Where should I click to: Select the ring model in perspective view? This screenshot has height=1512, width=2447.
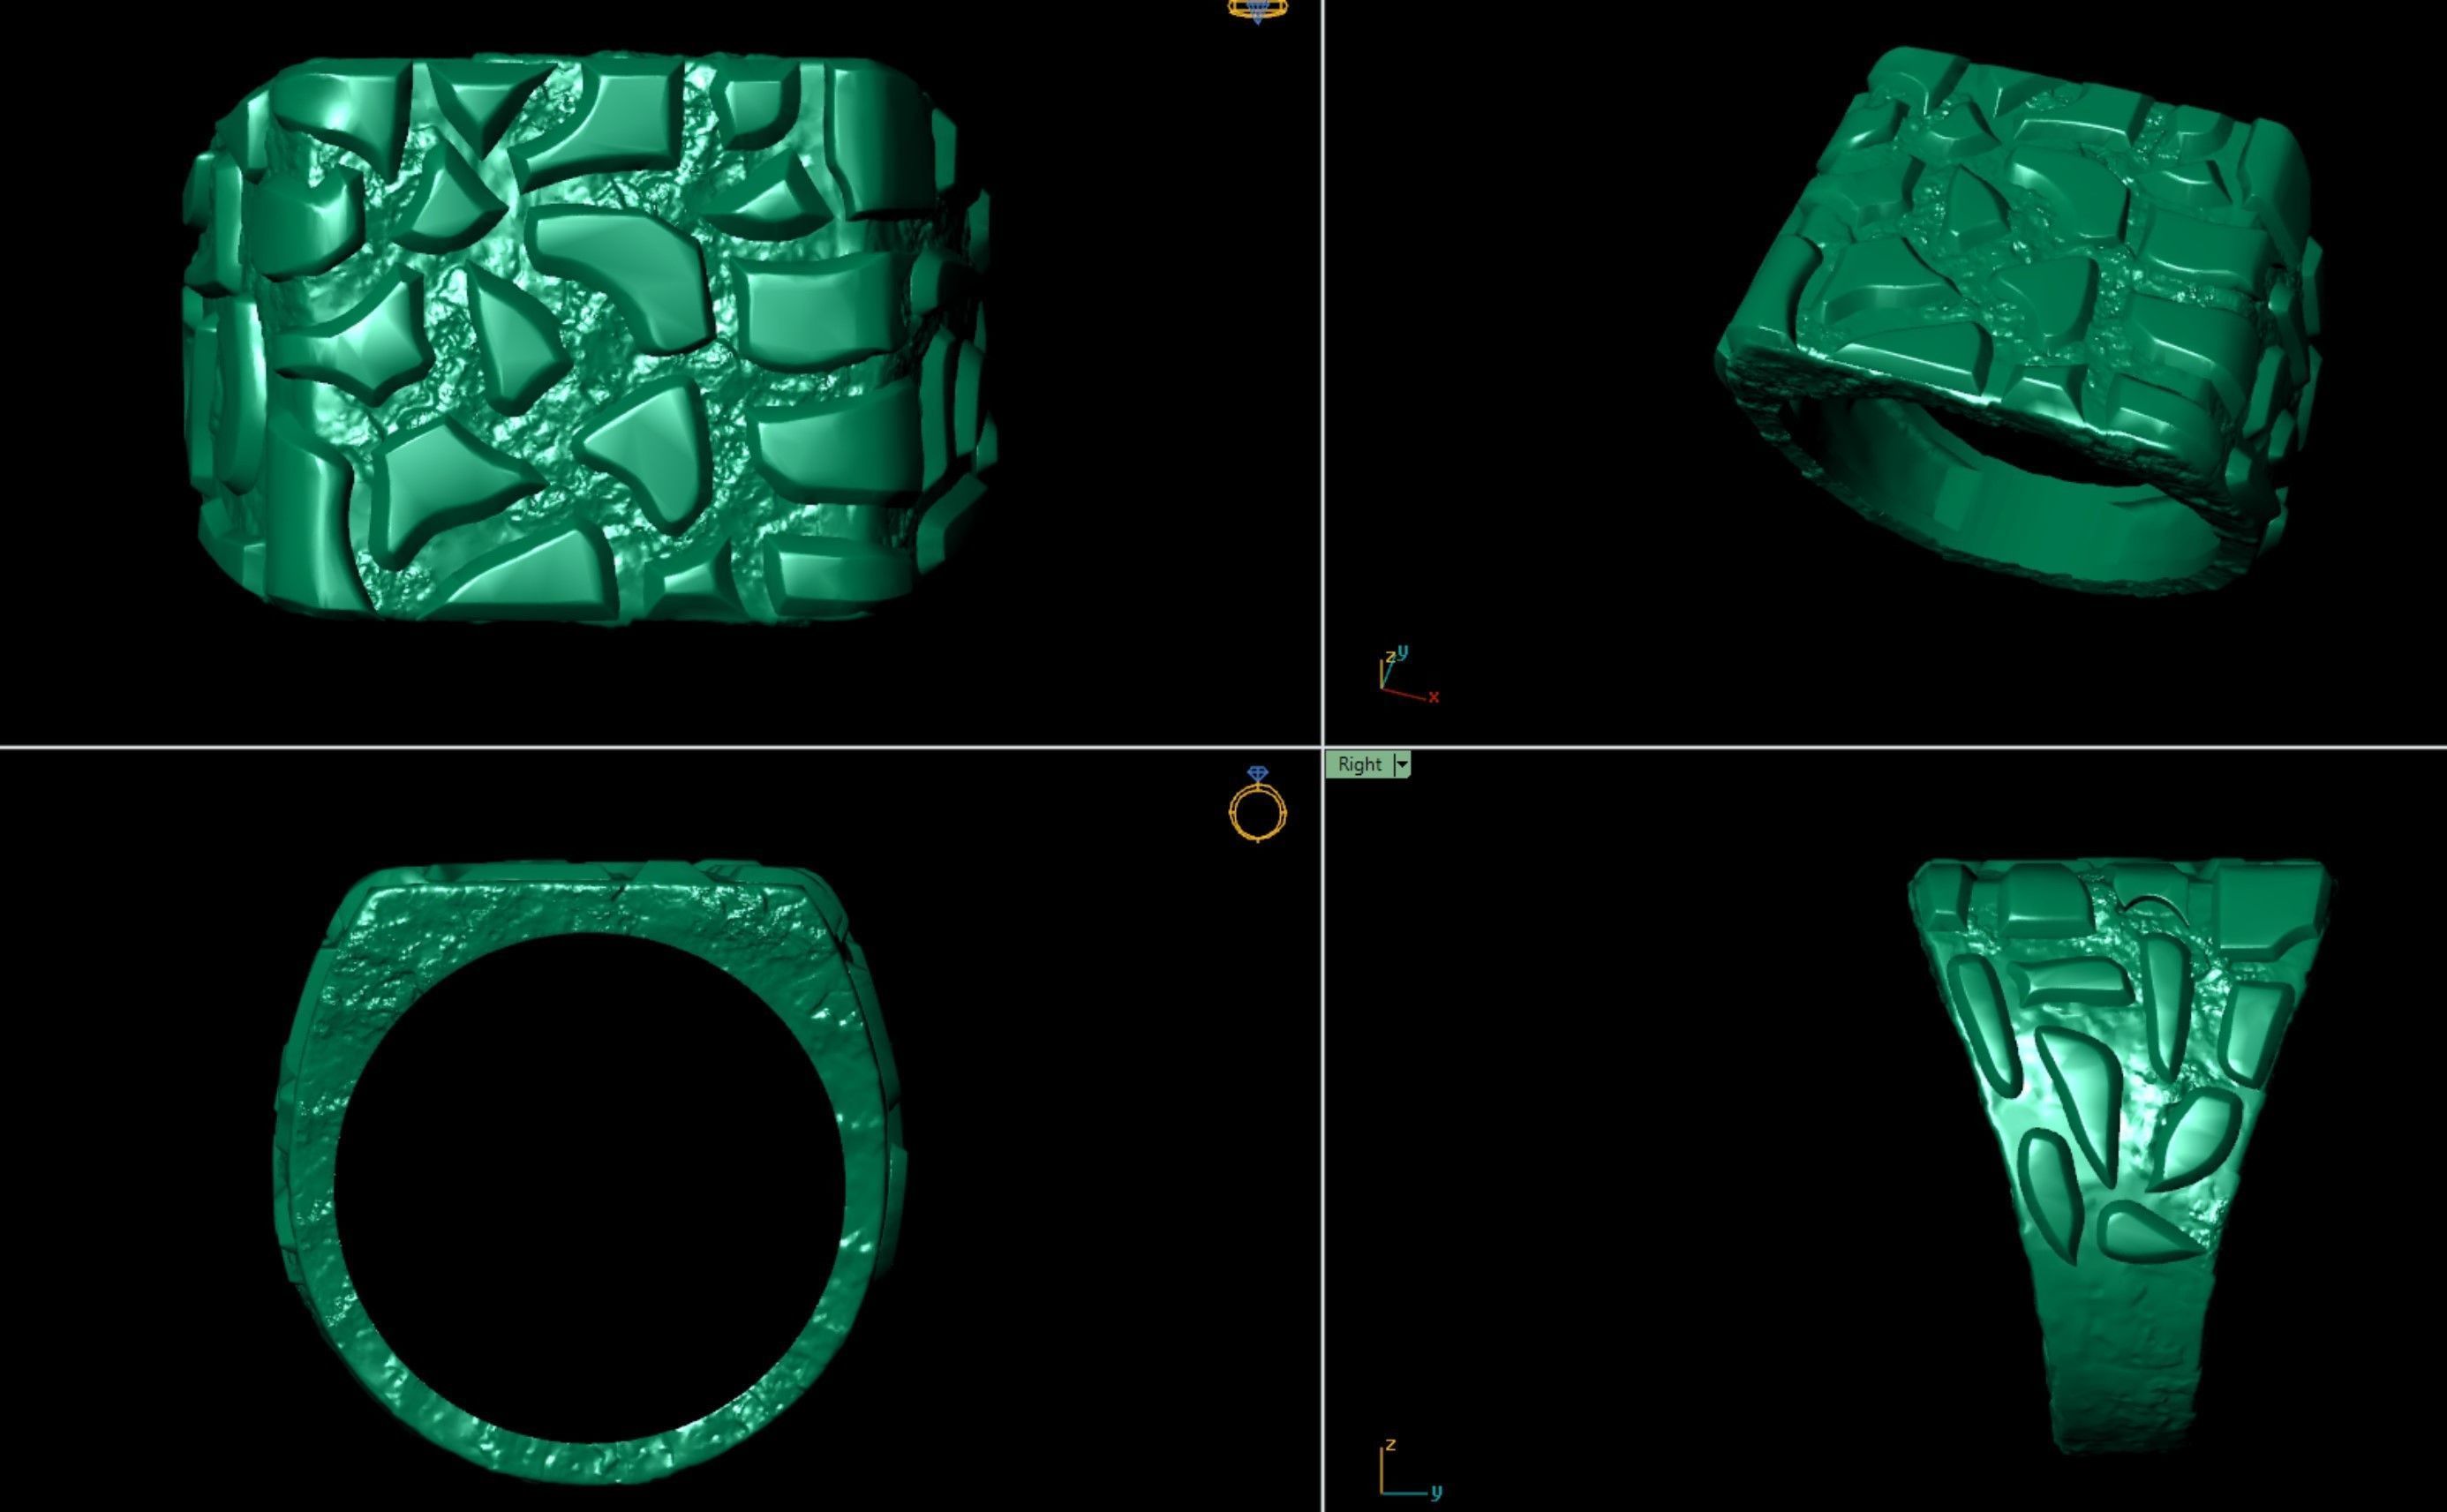[x=2018, y=320]
